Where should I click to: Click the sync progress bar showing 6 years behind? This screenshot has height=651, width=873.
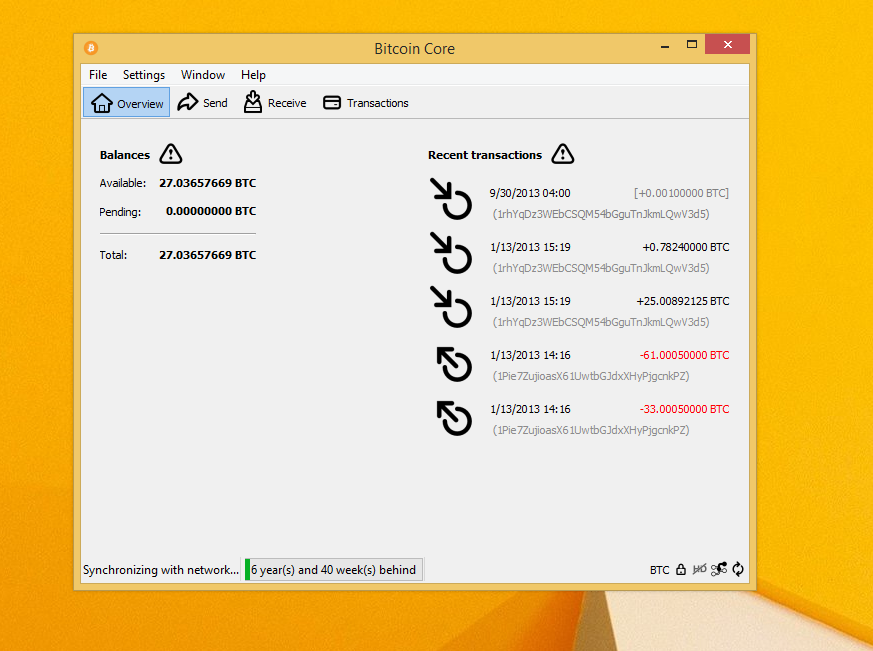point(334,570)
